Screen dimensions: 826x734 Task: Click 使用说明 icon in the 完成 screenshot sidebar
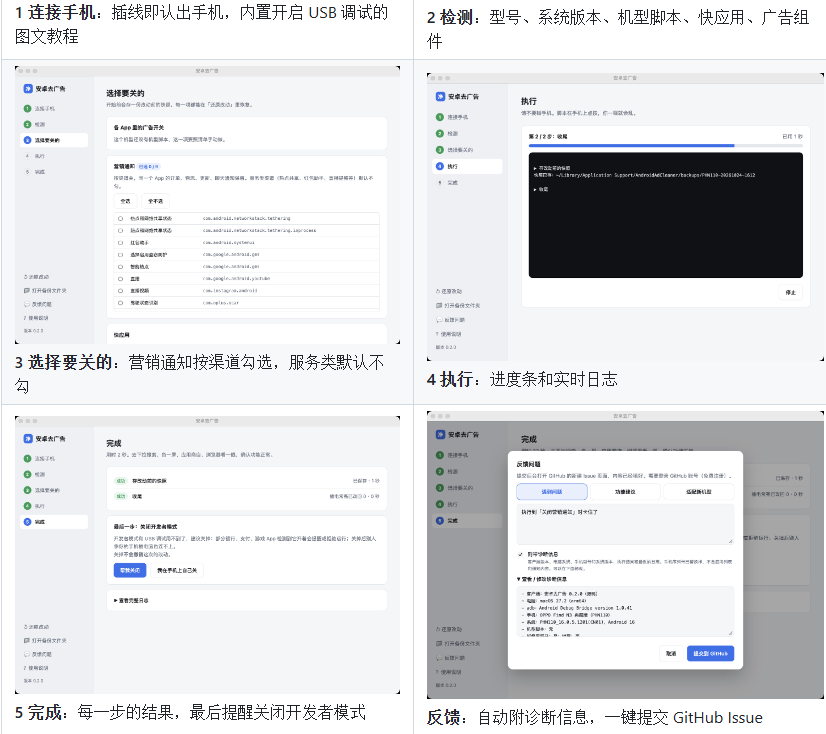(x=25, y=668)
